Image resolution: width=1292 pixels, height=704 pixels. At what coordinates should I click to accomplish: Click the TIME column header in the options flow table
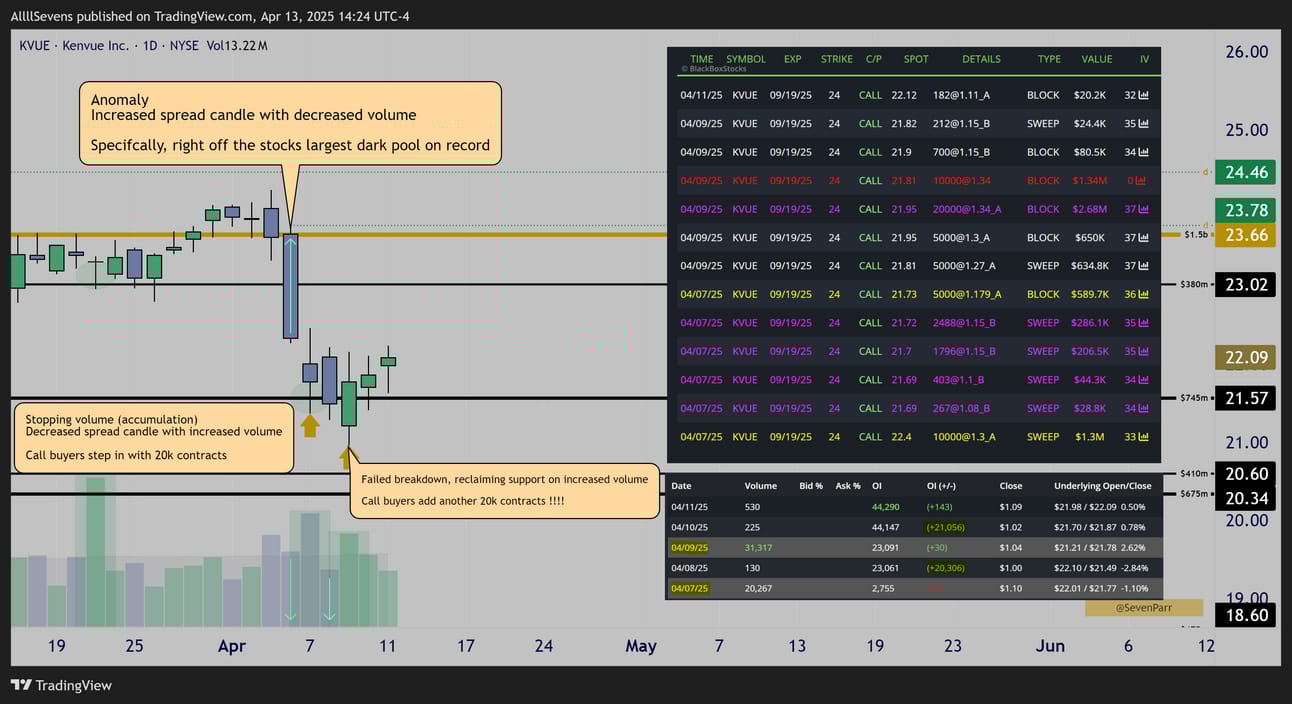[x=702, y=59]
